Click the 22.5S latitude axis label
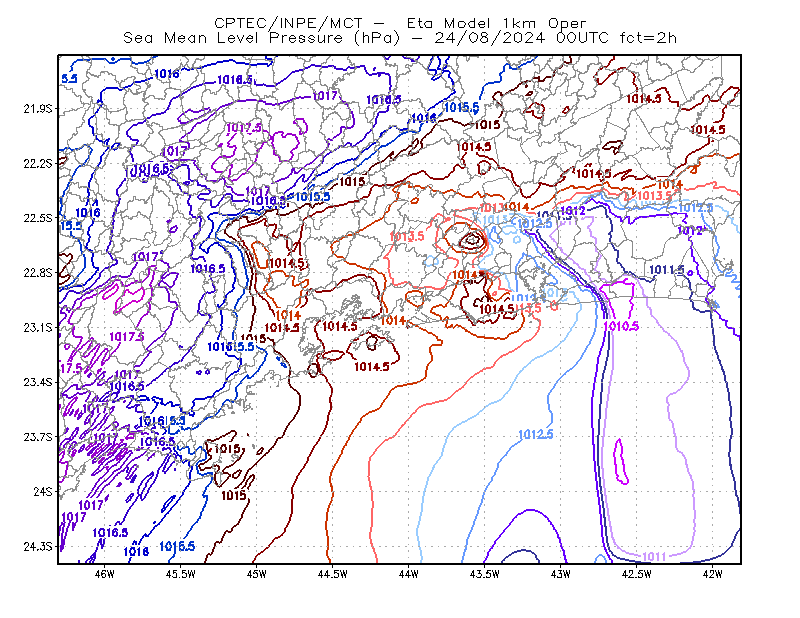 coord(37,218)
